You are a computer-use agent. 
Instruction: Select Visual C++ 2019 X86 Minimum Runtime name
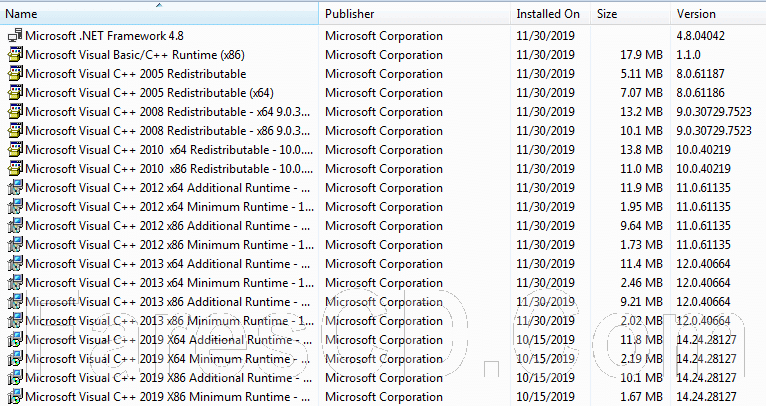coord(168,397)
